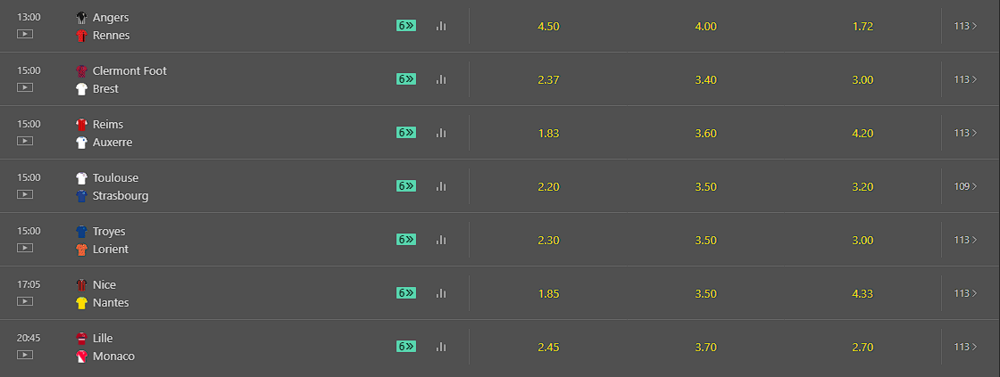Open the Monaco team name link
The height and width of the screenshot is (377, 1000).
(114, 356)
